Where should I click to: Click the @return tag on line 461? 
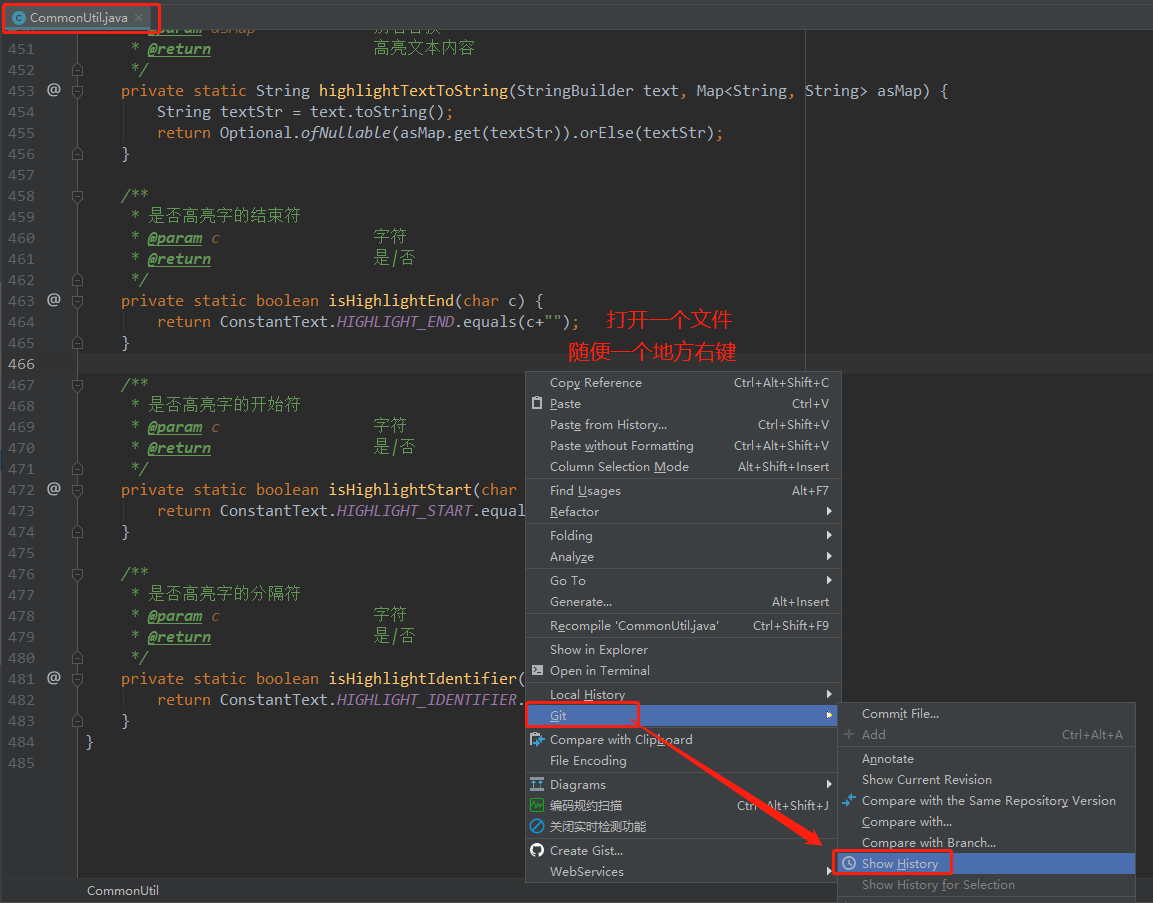click(179, 259)
